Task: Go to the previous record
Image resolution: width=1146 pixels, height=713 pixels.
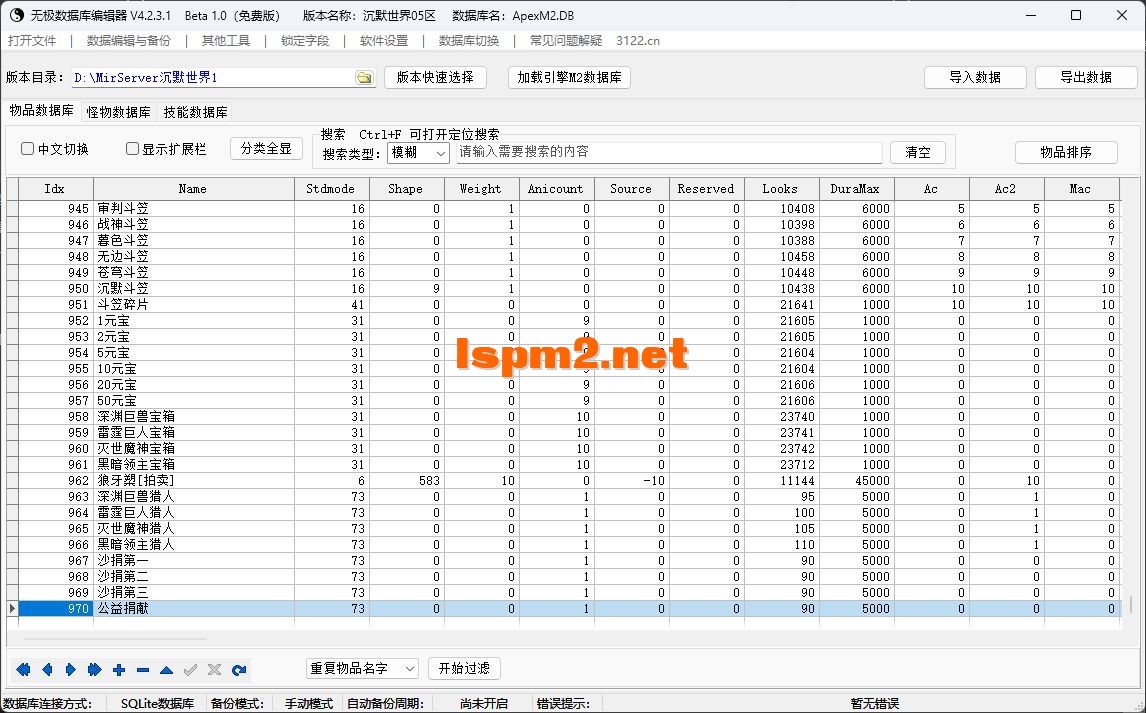Action: pyautogui.click(x=46, y=669)
